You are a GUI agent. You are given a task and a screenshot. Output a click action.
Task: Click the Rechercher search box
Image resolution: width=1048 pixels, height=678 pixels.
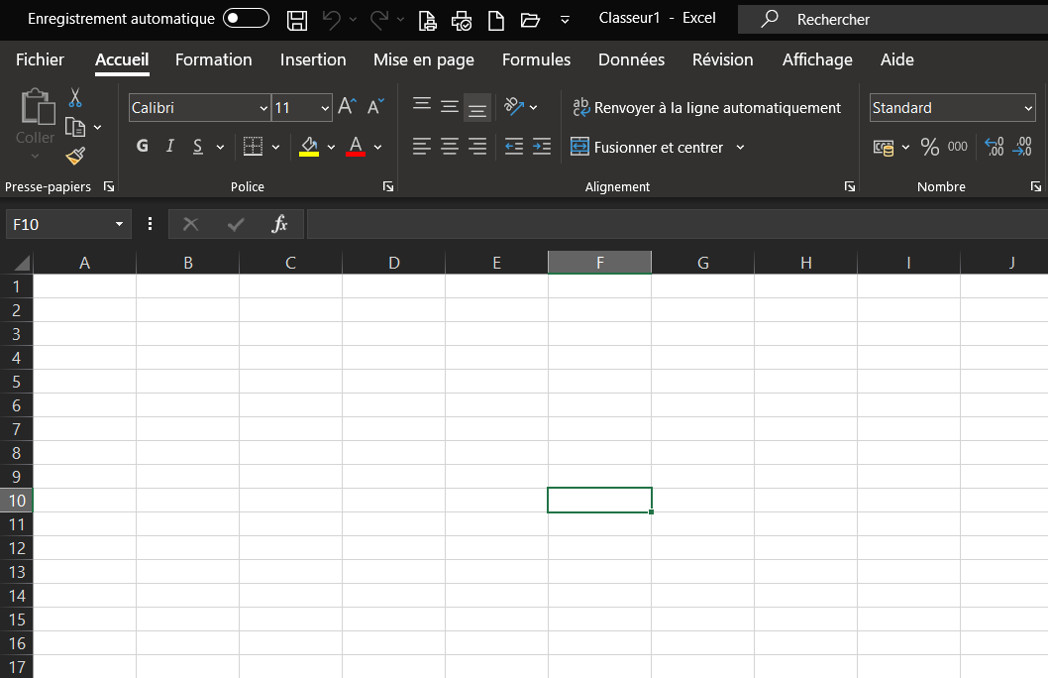(892, 19)
